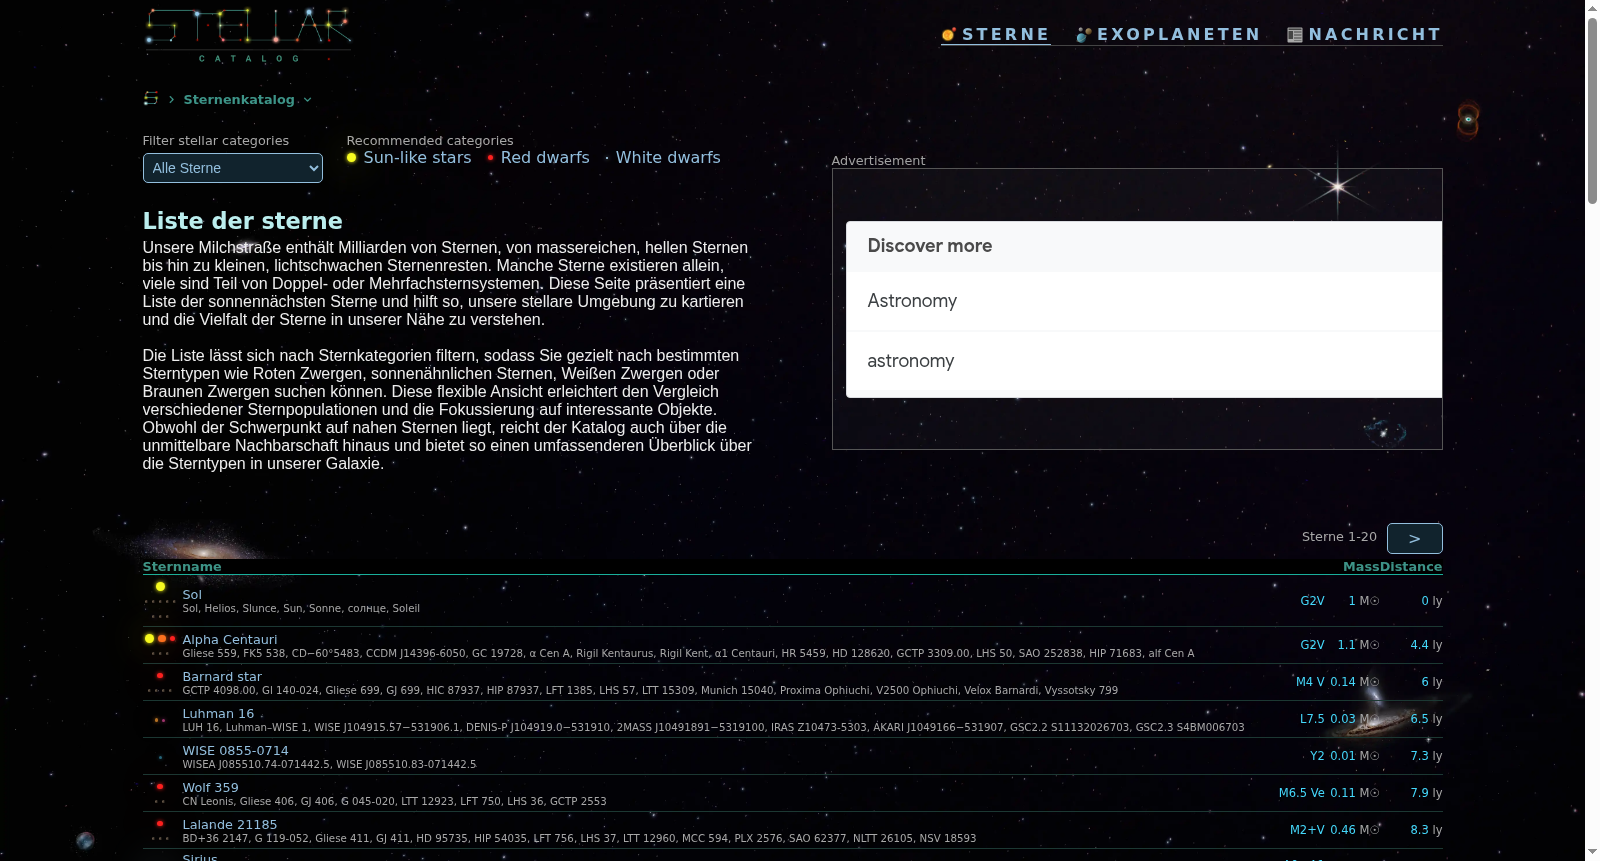Click the Sterne 1-20 pagination label
This screenshot has width=1600, height=861.
pos(1339,537)
